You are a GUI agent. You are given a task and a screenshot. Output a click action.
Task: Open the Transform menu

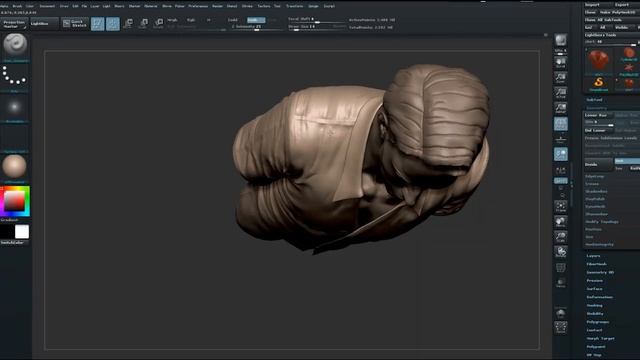click(294, 6)
